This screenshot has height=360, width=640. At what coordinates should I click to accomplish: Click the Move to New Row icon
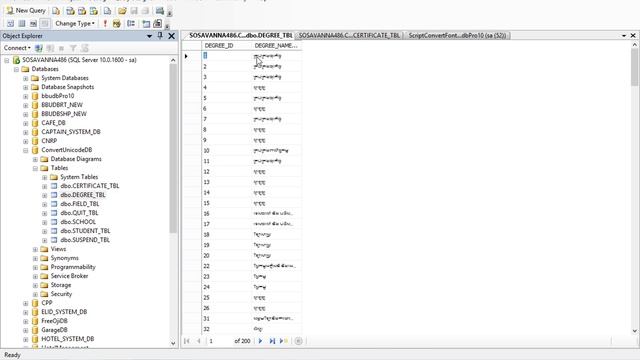pos(284,341)
